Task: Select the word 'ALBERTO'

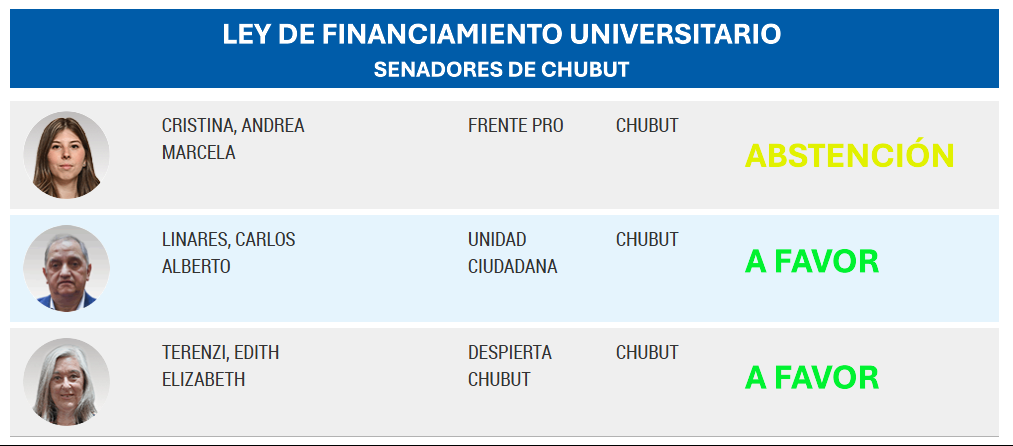Action: [x=196, y=267]
